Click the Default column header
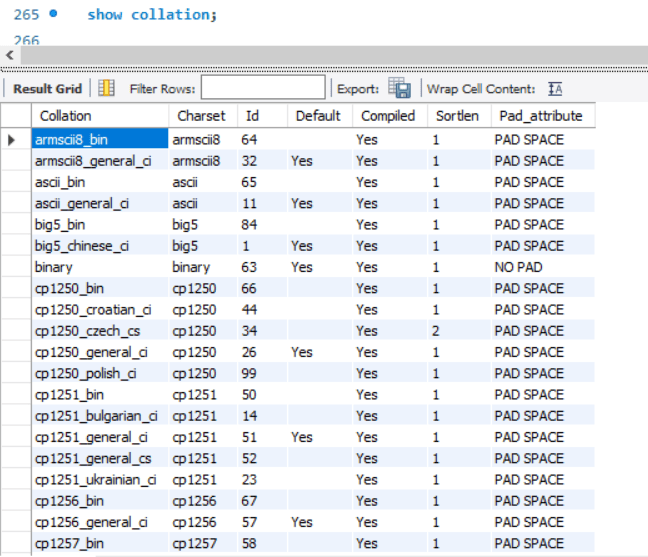This screenshot has width=648, height=557. coord(320,116)
